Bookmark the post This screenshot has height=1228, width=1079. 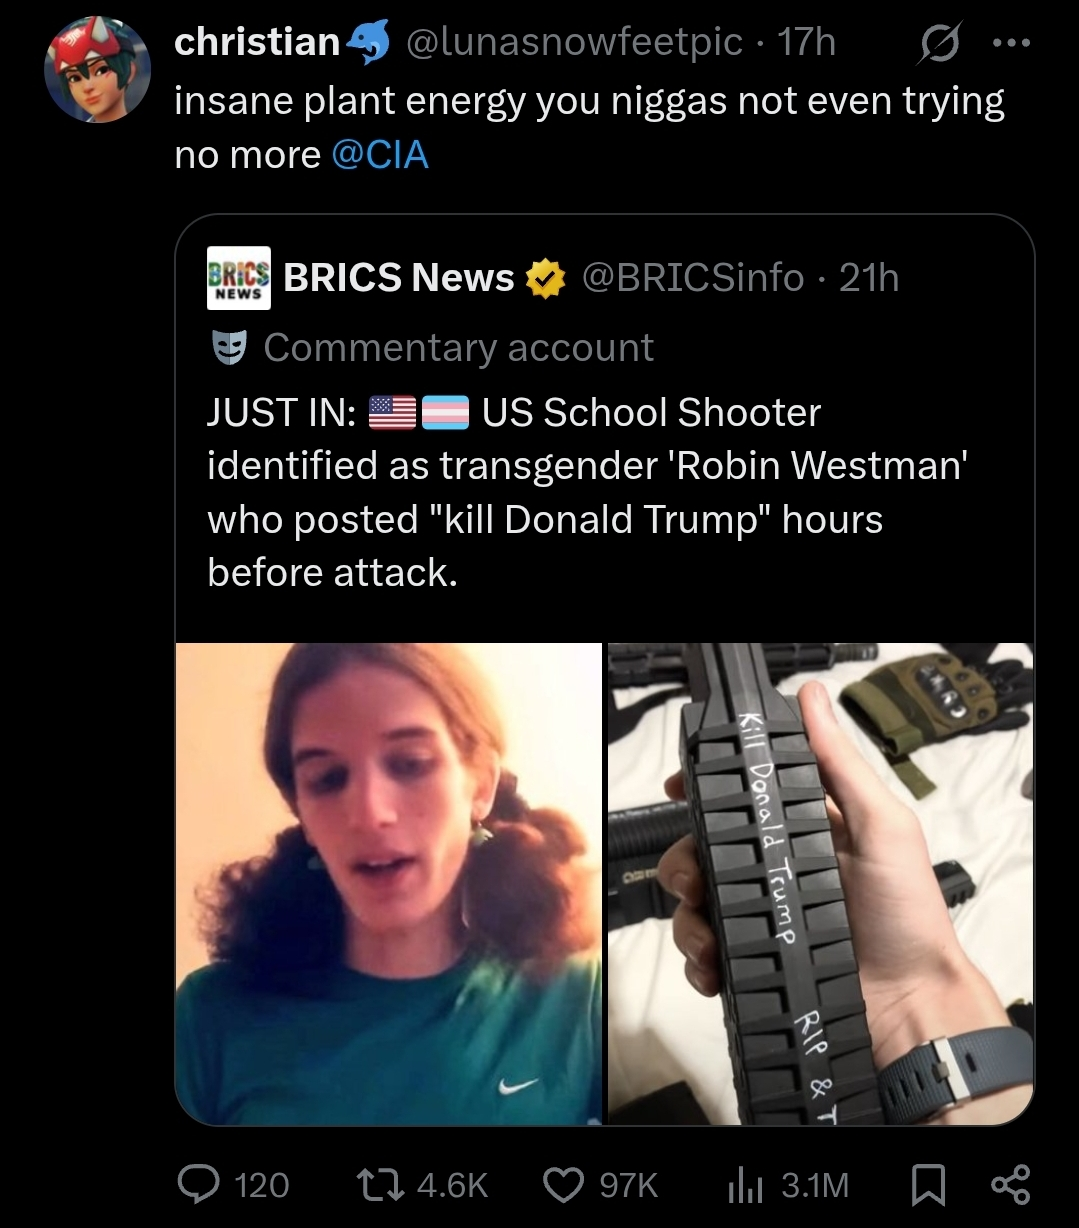(x=929, y=1185)
